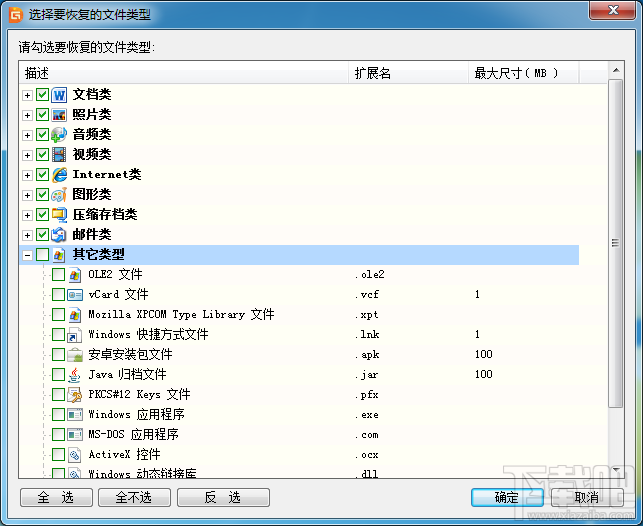Click the photo icon beside 照片类
This screenshot has height=526, width=643.
pyautogui.click(x=59, y=115)
